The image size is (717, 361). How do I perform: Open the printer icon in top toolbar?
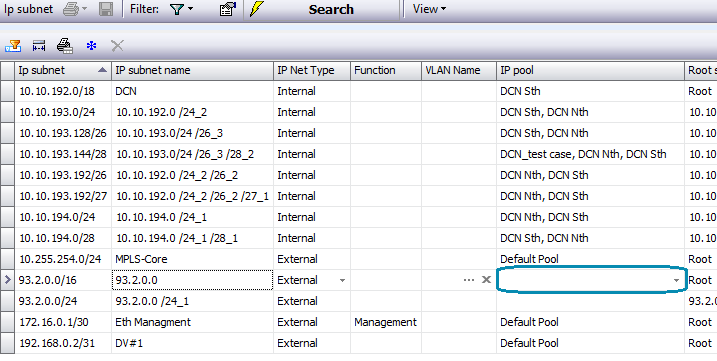pos(71,9)
